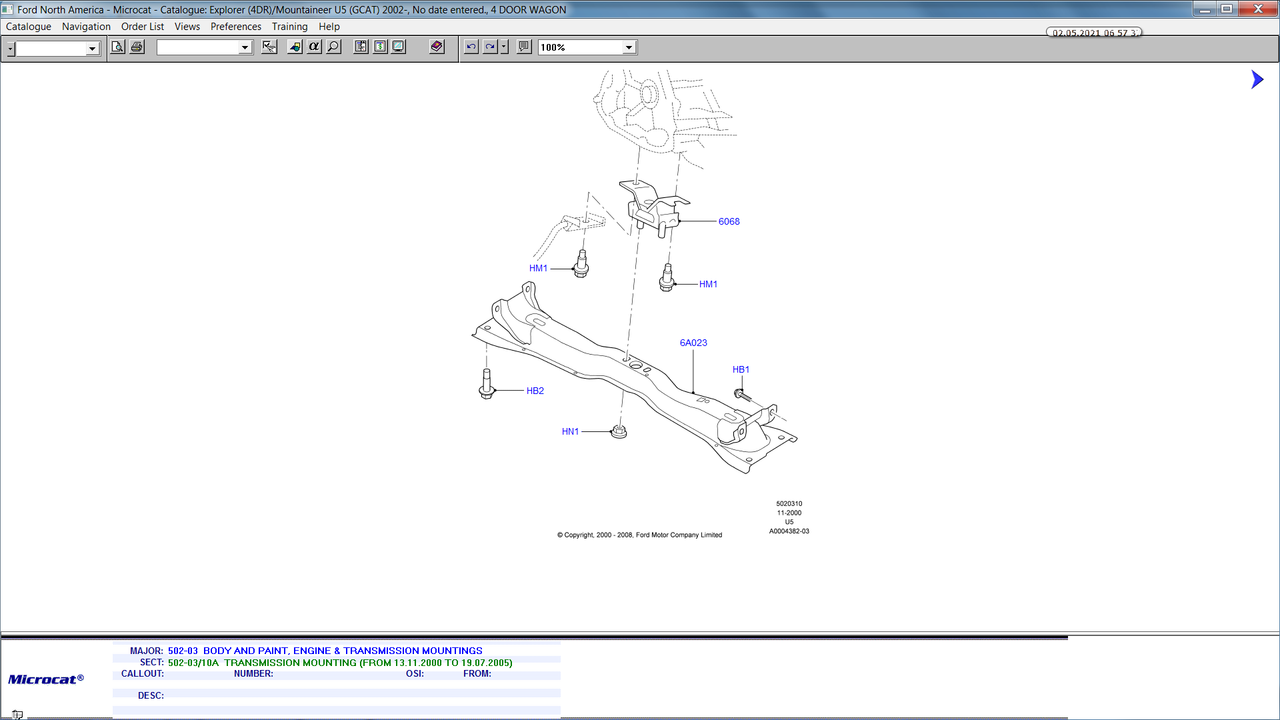
Task: Expand the first toolbar combo box
Action: tap(93, 48)
